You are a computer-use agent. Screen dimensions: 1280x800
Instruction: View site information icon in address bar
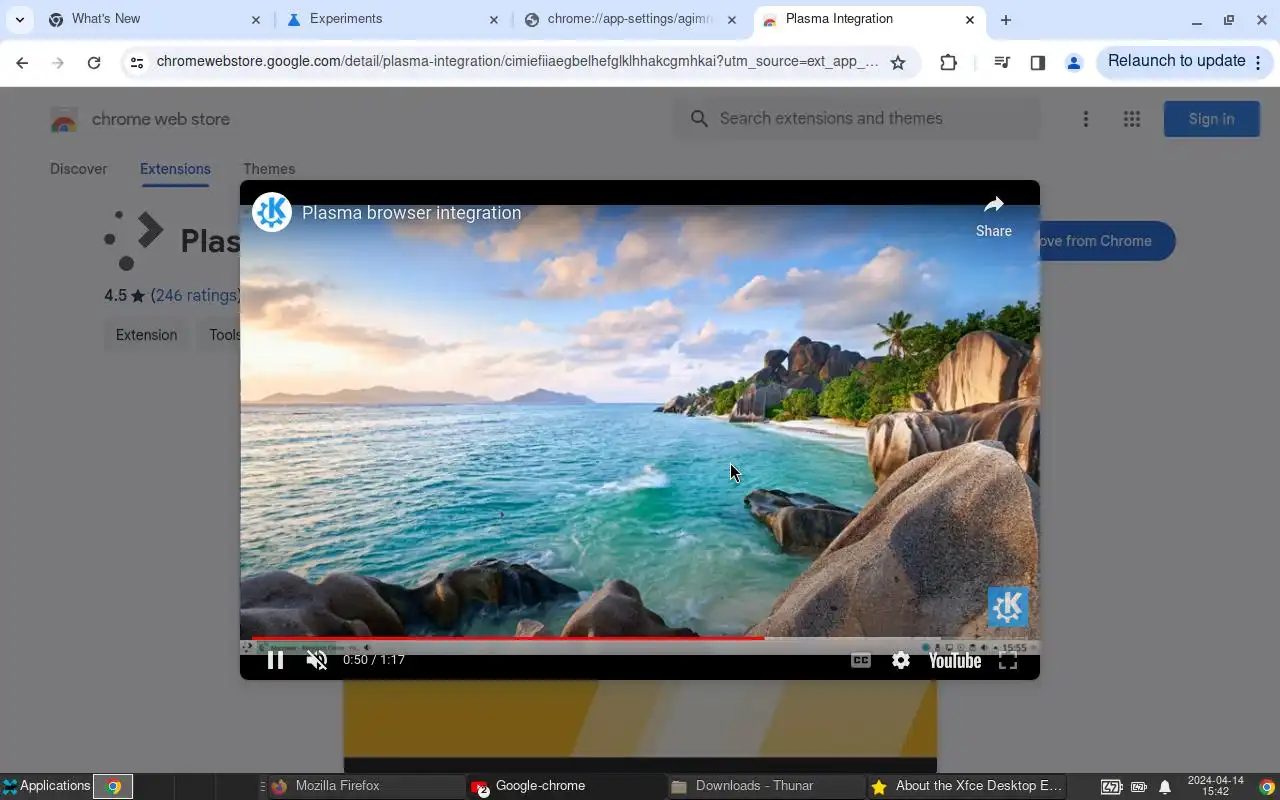[x=137, y=62]
